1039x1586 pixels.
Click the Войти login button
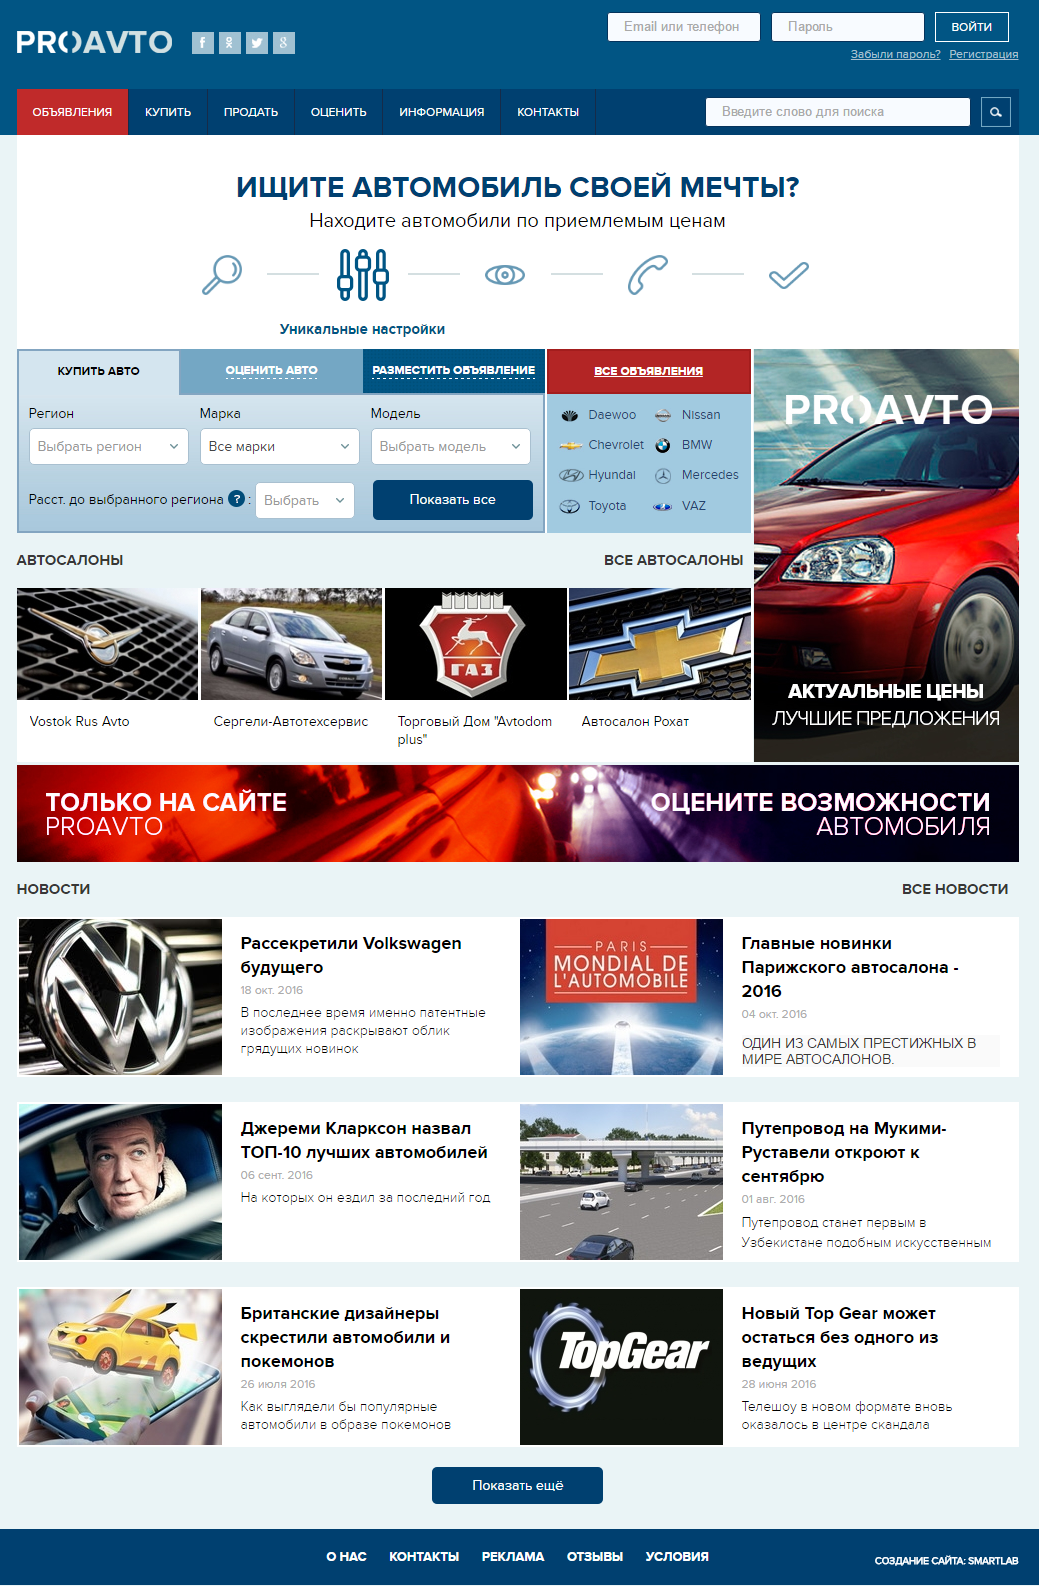coord(972,27)
